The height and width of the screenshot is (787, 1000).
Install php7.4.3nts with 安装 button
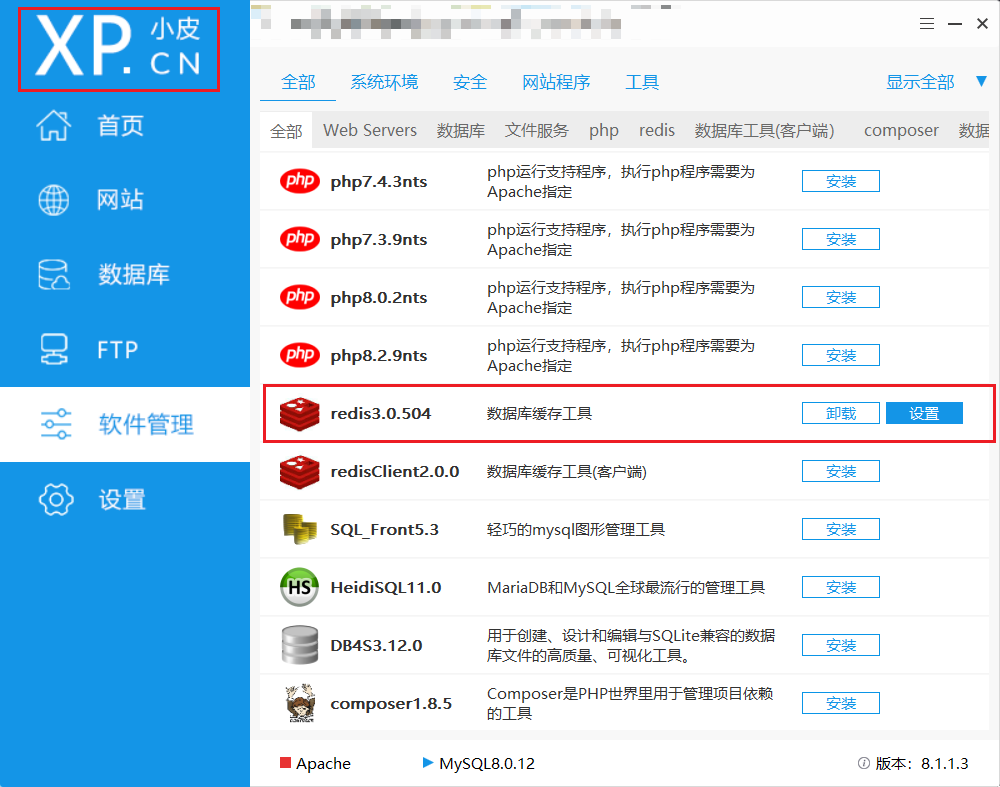pyautogui.click(x=841, y=181)
